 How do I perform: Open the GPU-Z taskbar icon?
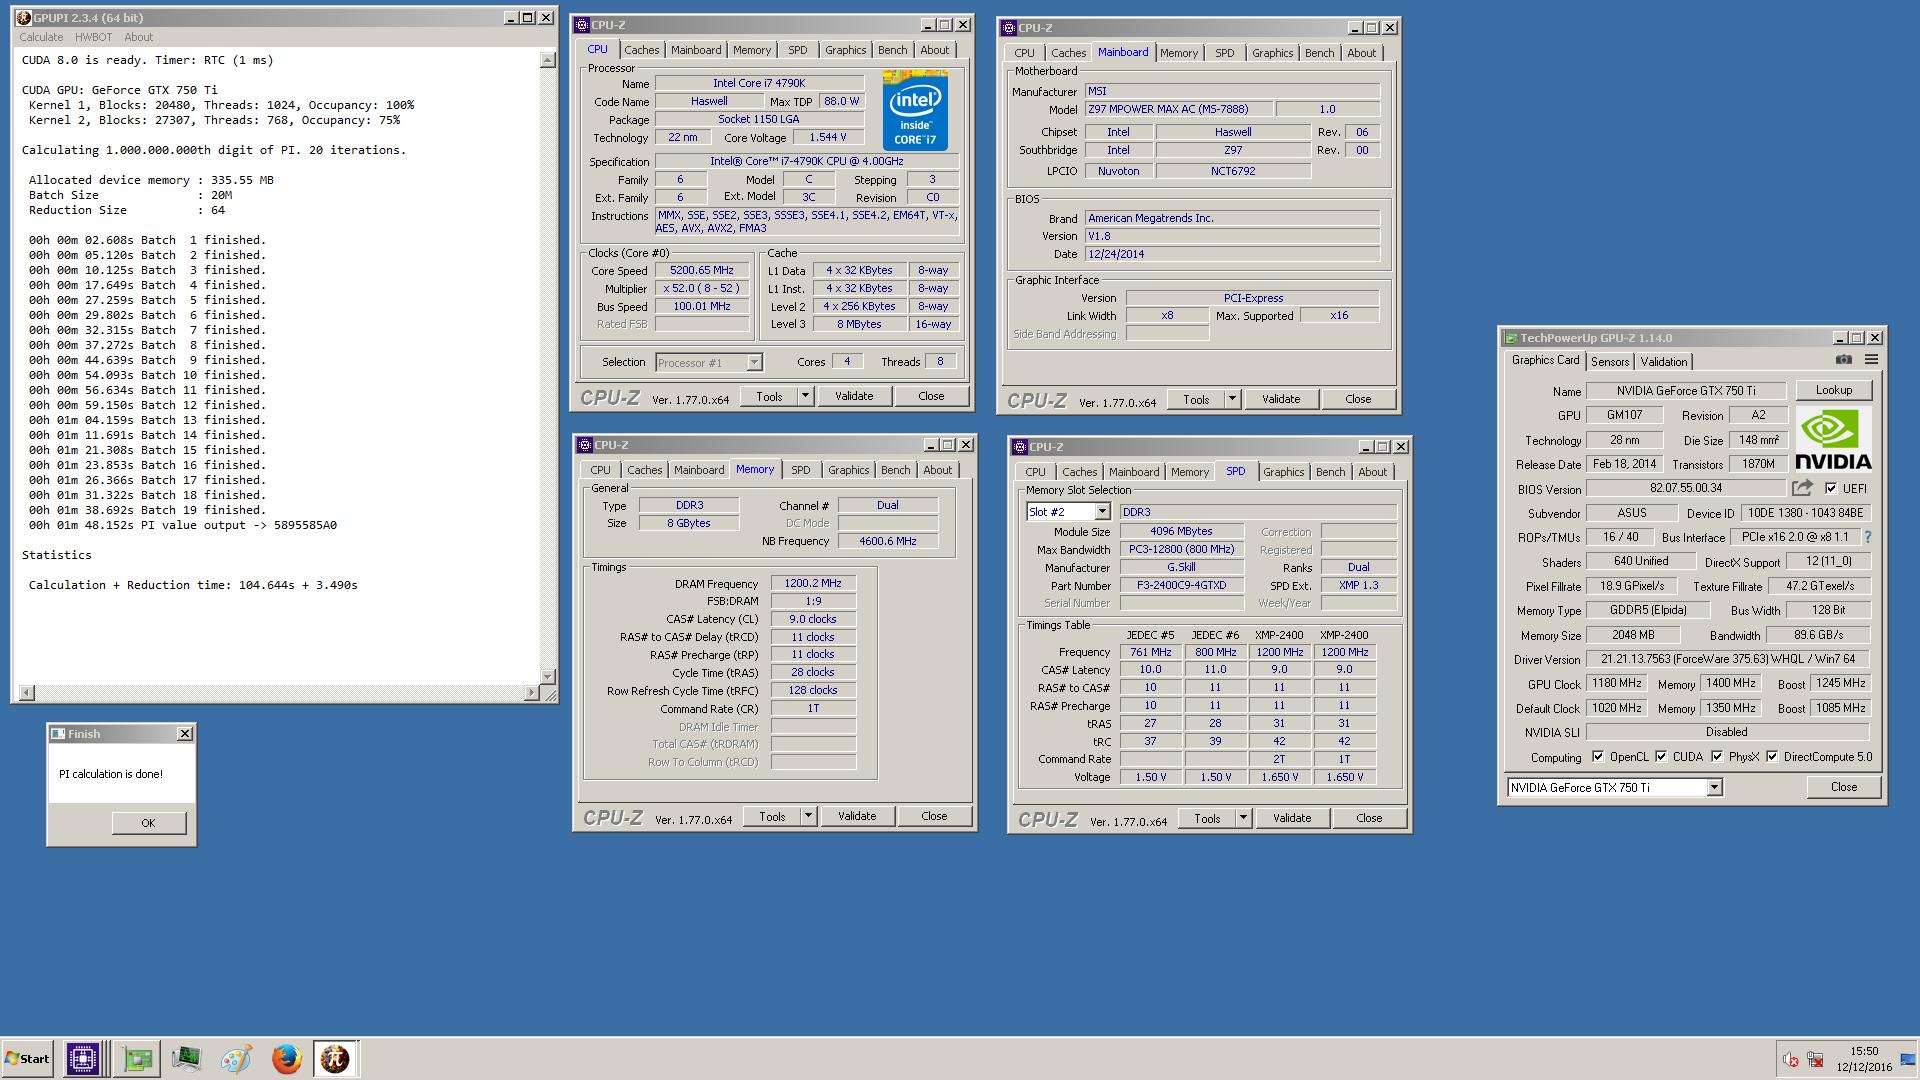(x=137, y=1059)
